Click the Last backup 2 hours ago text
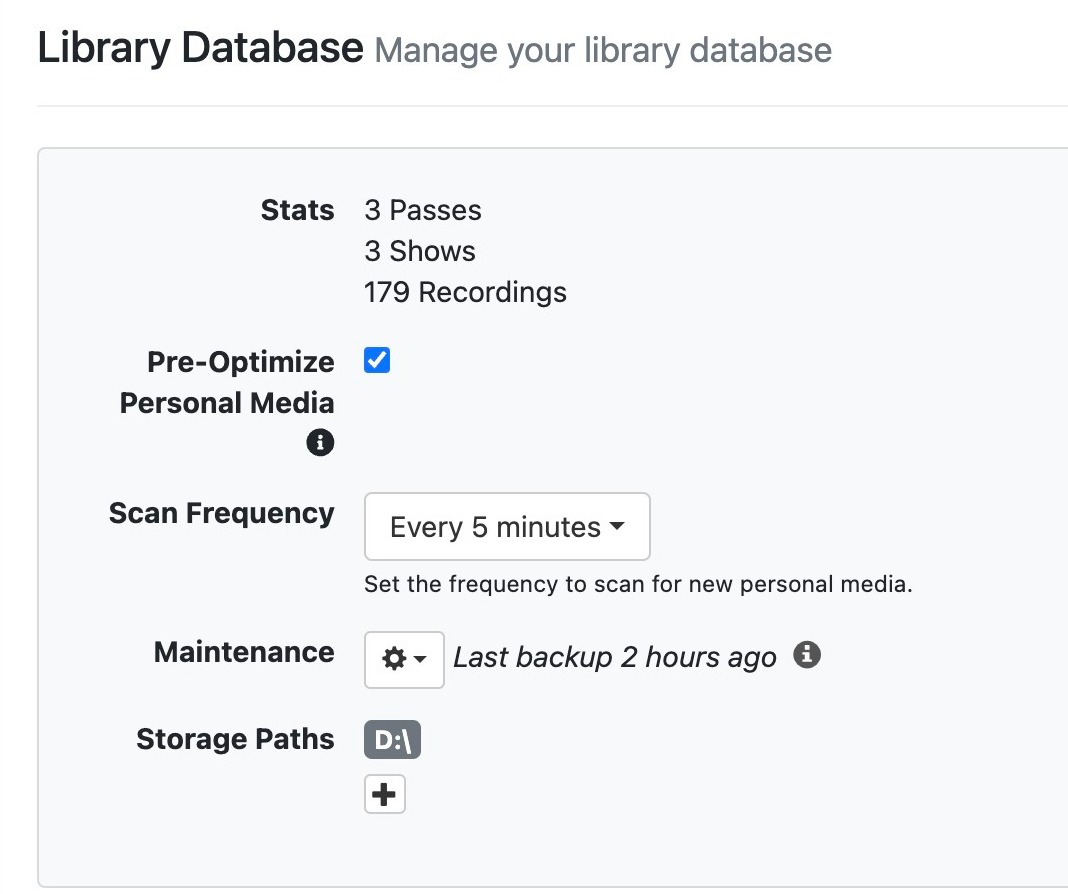Screen dimensions: 1068x894 tap(614, 657)
